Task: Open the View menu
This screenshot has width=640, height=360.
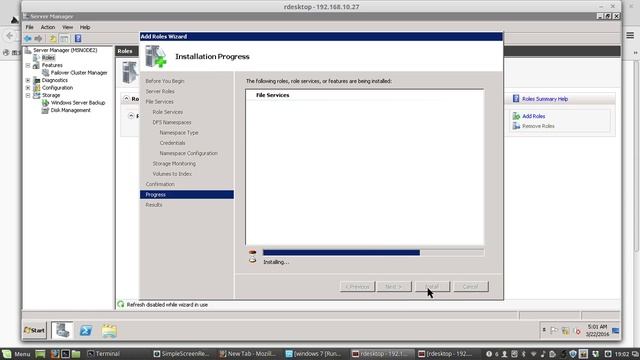Action: click(x=67, y=27)
